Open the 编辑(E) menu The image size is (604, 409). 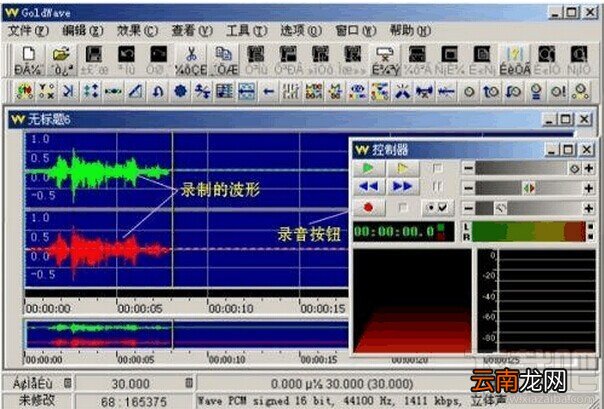[82, 30]
